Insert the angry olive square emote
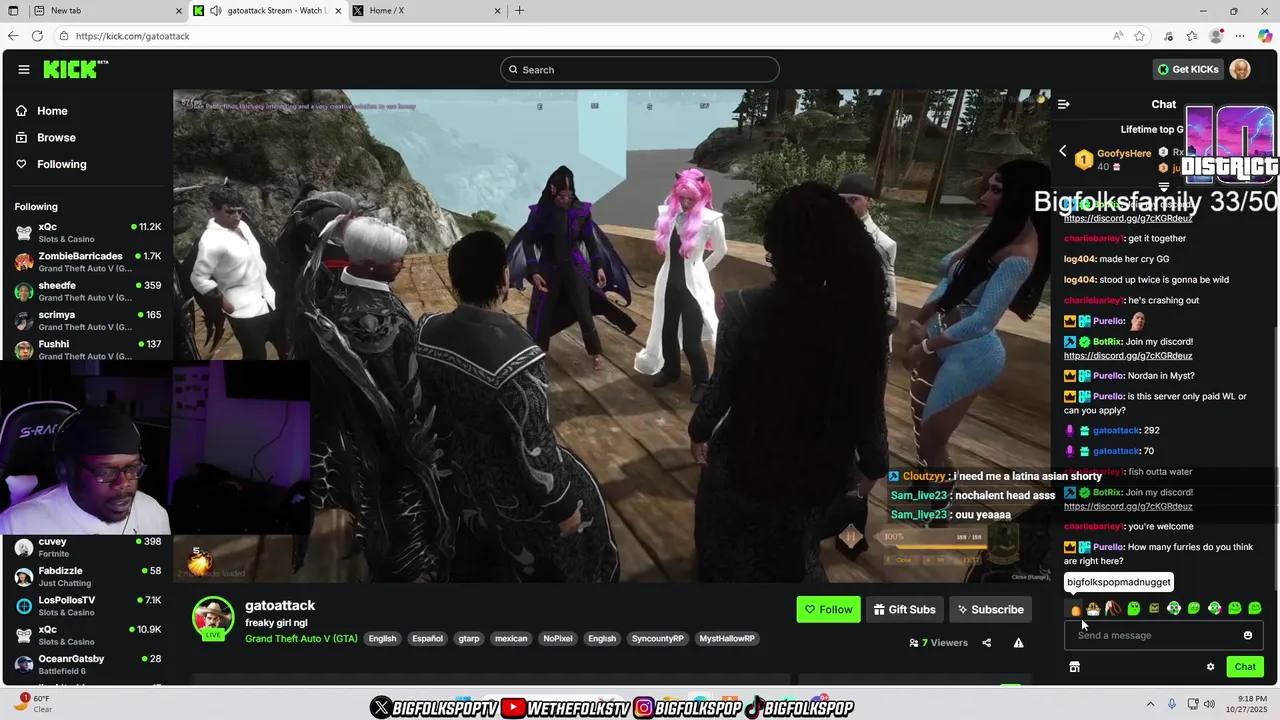This screenshot has width=1280, height=720. (1153, 608)
